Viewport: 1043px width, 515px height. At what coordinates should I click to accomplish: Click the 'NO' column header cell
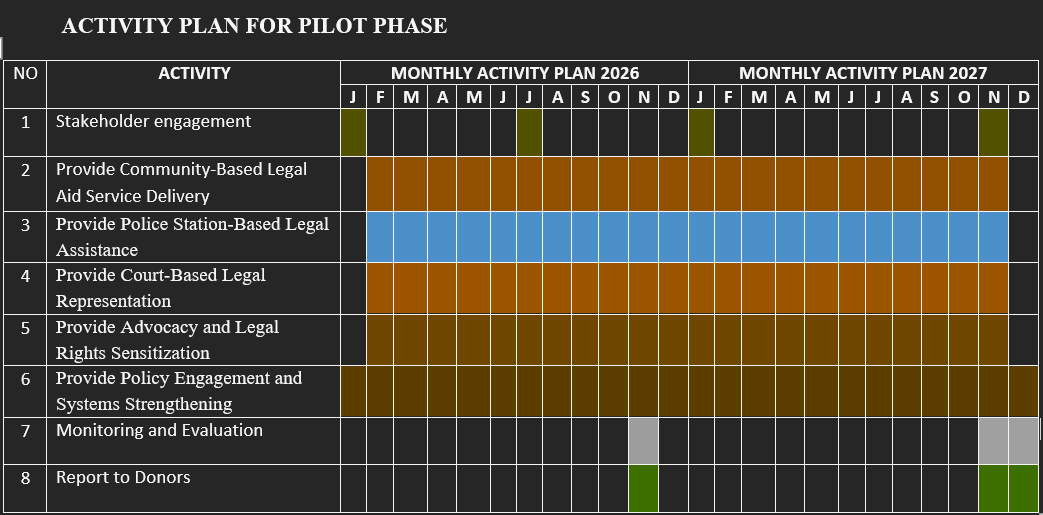[x=25, y=73]
